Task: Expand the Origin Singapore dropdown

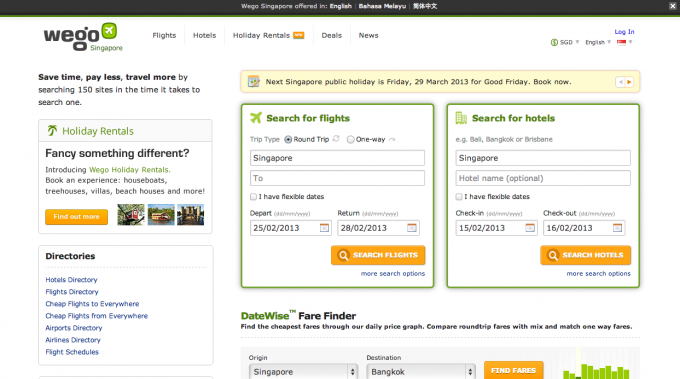Action: [x=304, y=372]
